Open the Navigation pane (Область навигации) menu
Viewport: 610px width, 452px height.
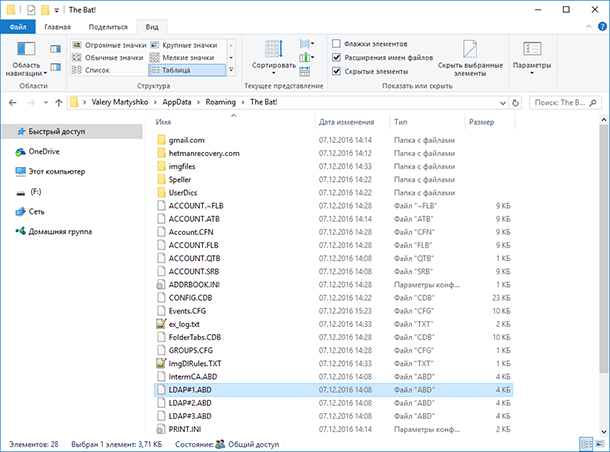[26, 58]
